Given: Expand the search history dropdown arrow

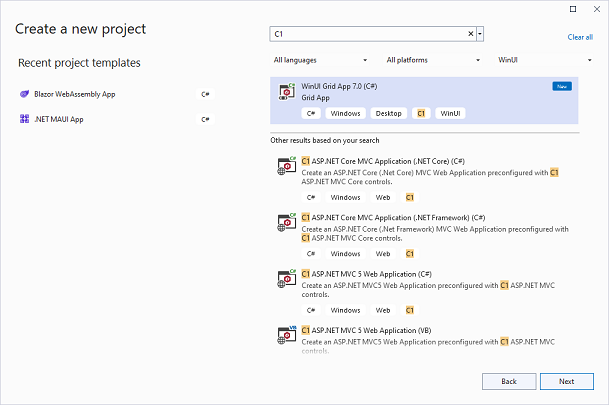Looking at the screenshot, I should click(481, 34).
